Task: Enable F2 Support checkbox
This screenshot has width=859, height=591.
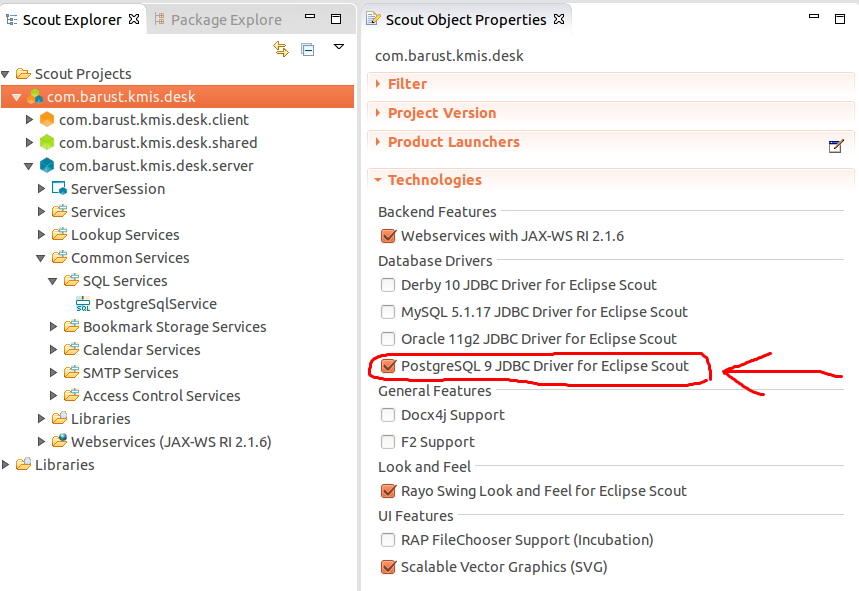Action: pyautogui.click(x=388, y=441)
